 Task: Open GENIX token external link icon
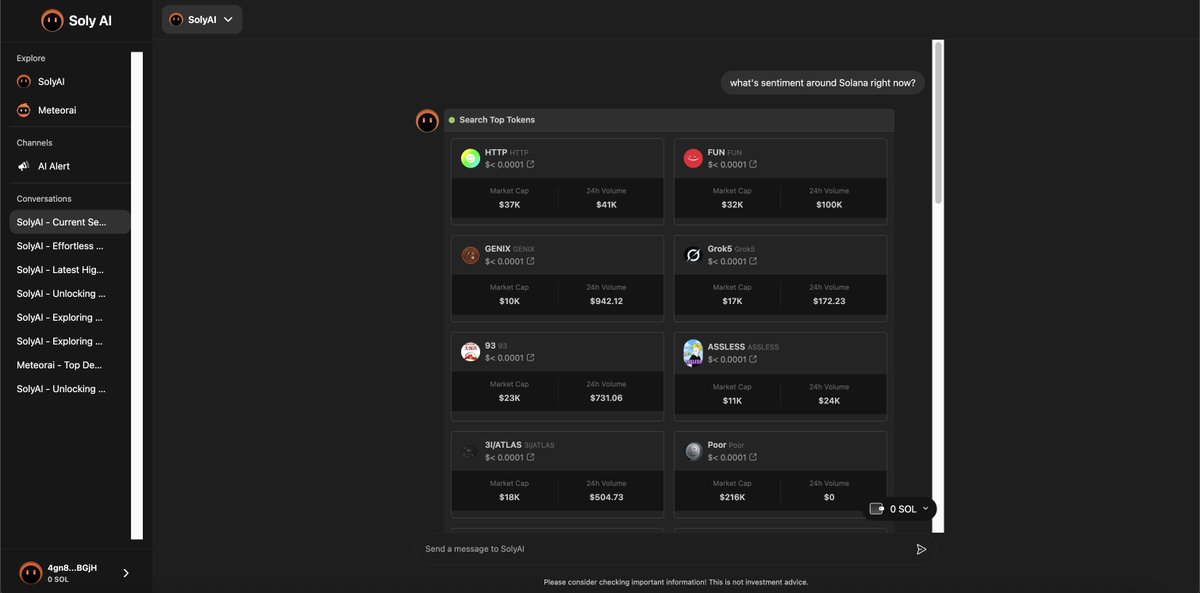531,261
